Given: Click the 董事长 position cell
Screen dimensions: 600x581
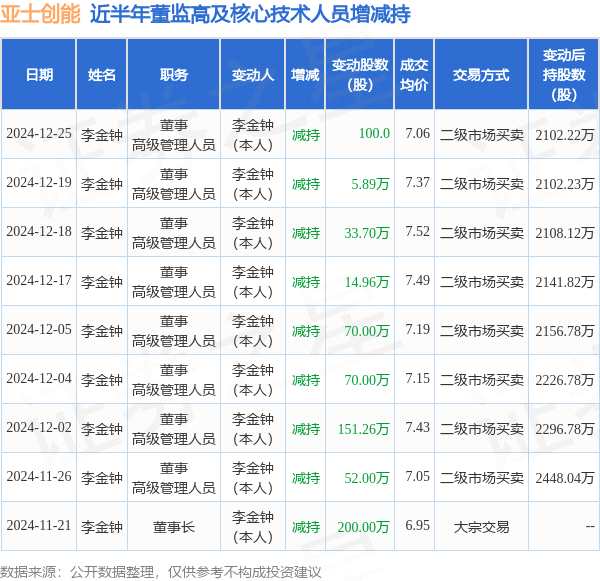Looking at the screenshot, I should point(174,527).
